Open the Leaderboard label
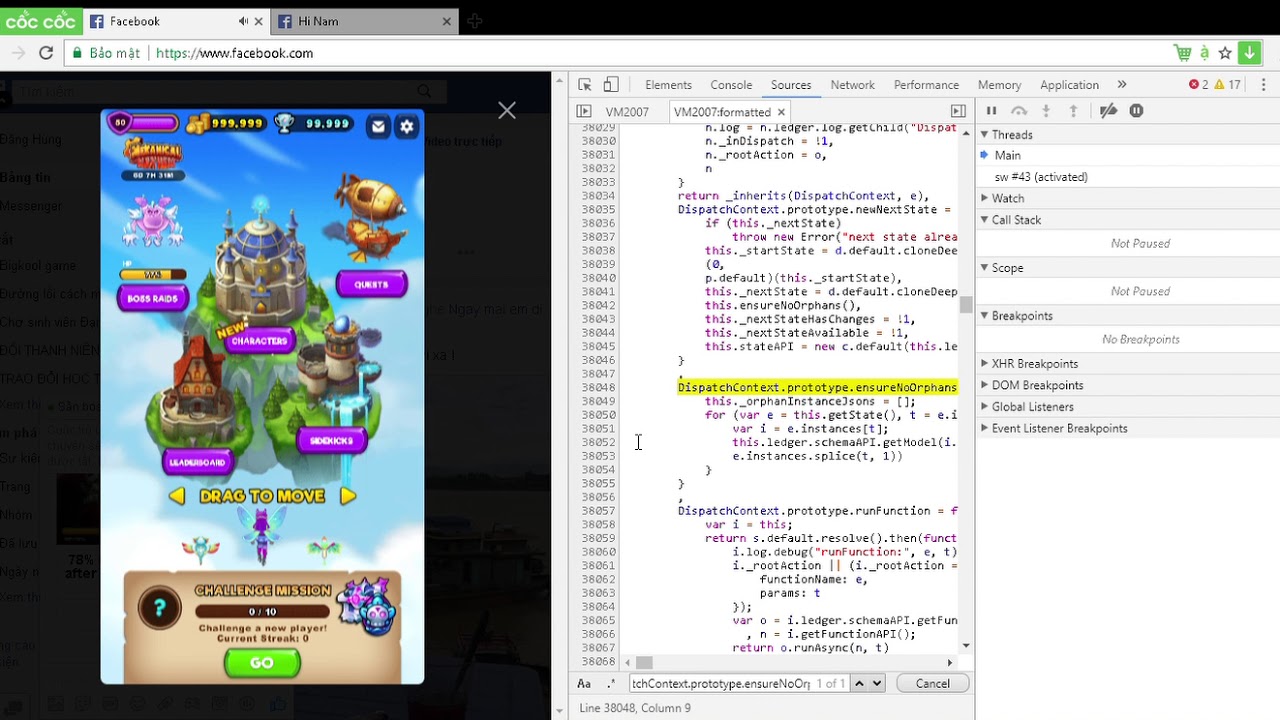Image resolution: width=1280 pixels, height=720 pixels. tap(198, 462)
